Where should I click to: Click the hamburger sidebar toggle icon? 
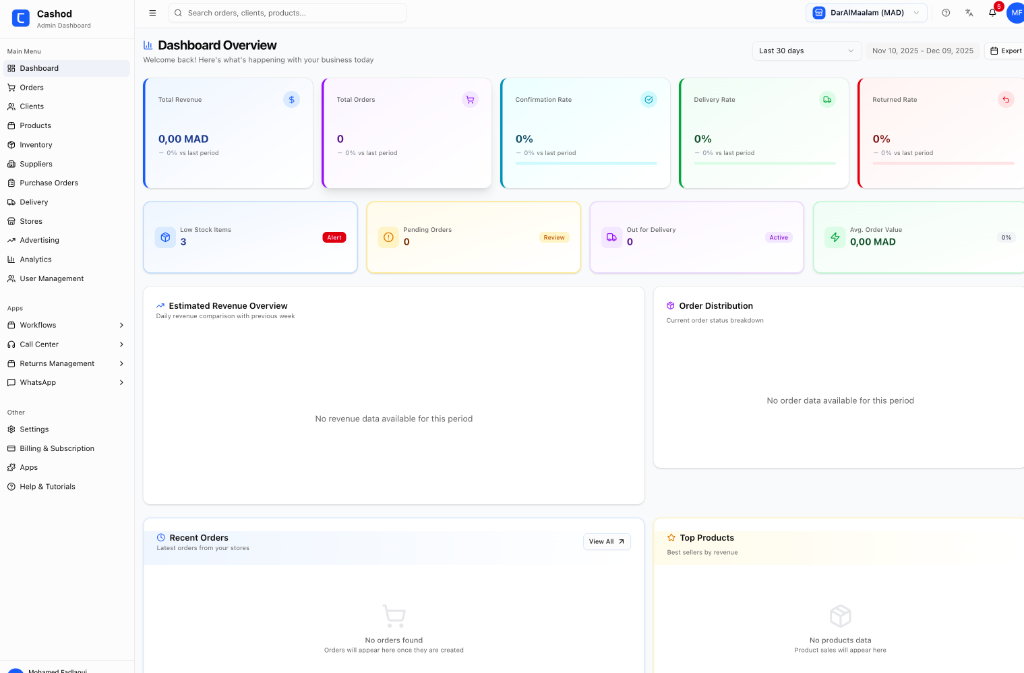[152, 13]
